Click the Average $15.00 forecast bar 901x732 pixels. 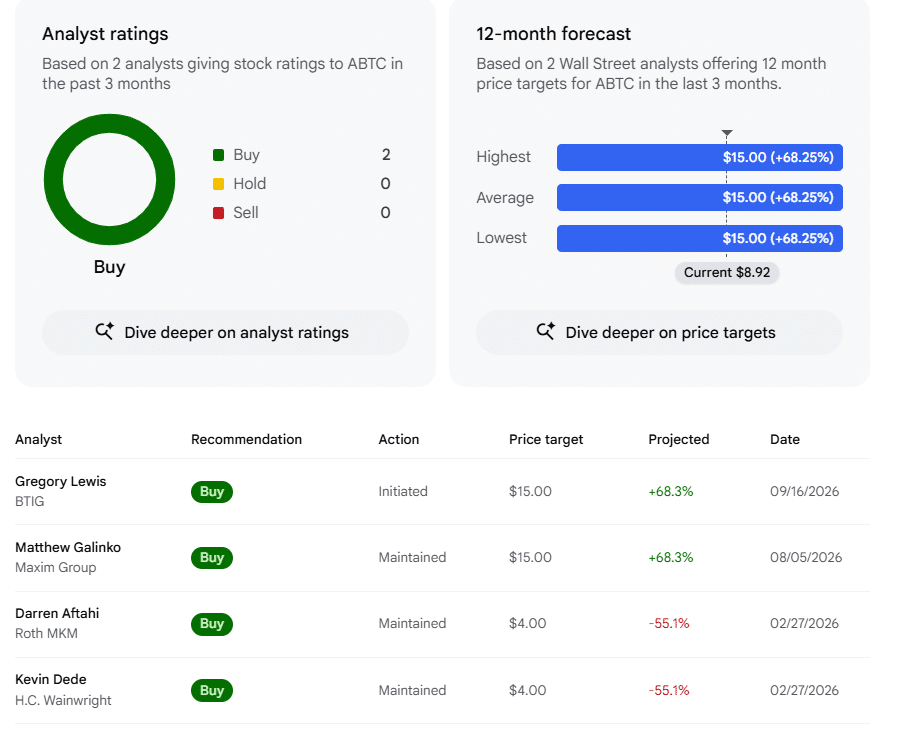point(700,198)
